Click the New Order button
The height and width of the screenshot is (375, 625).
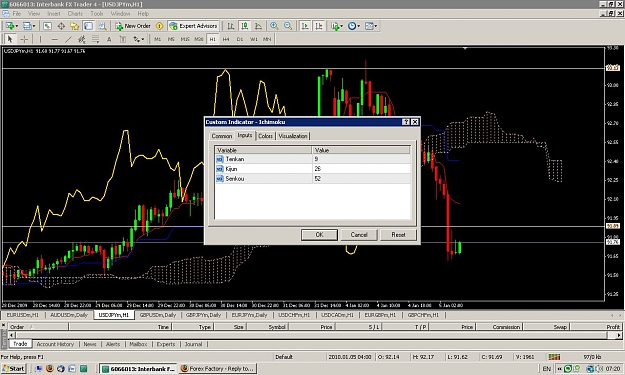point(133,26)
